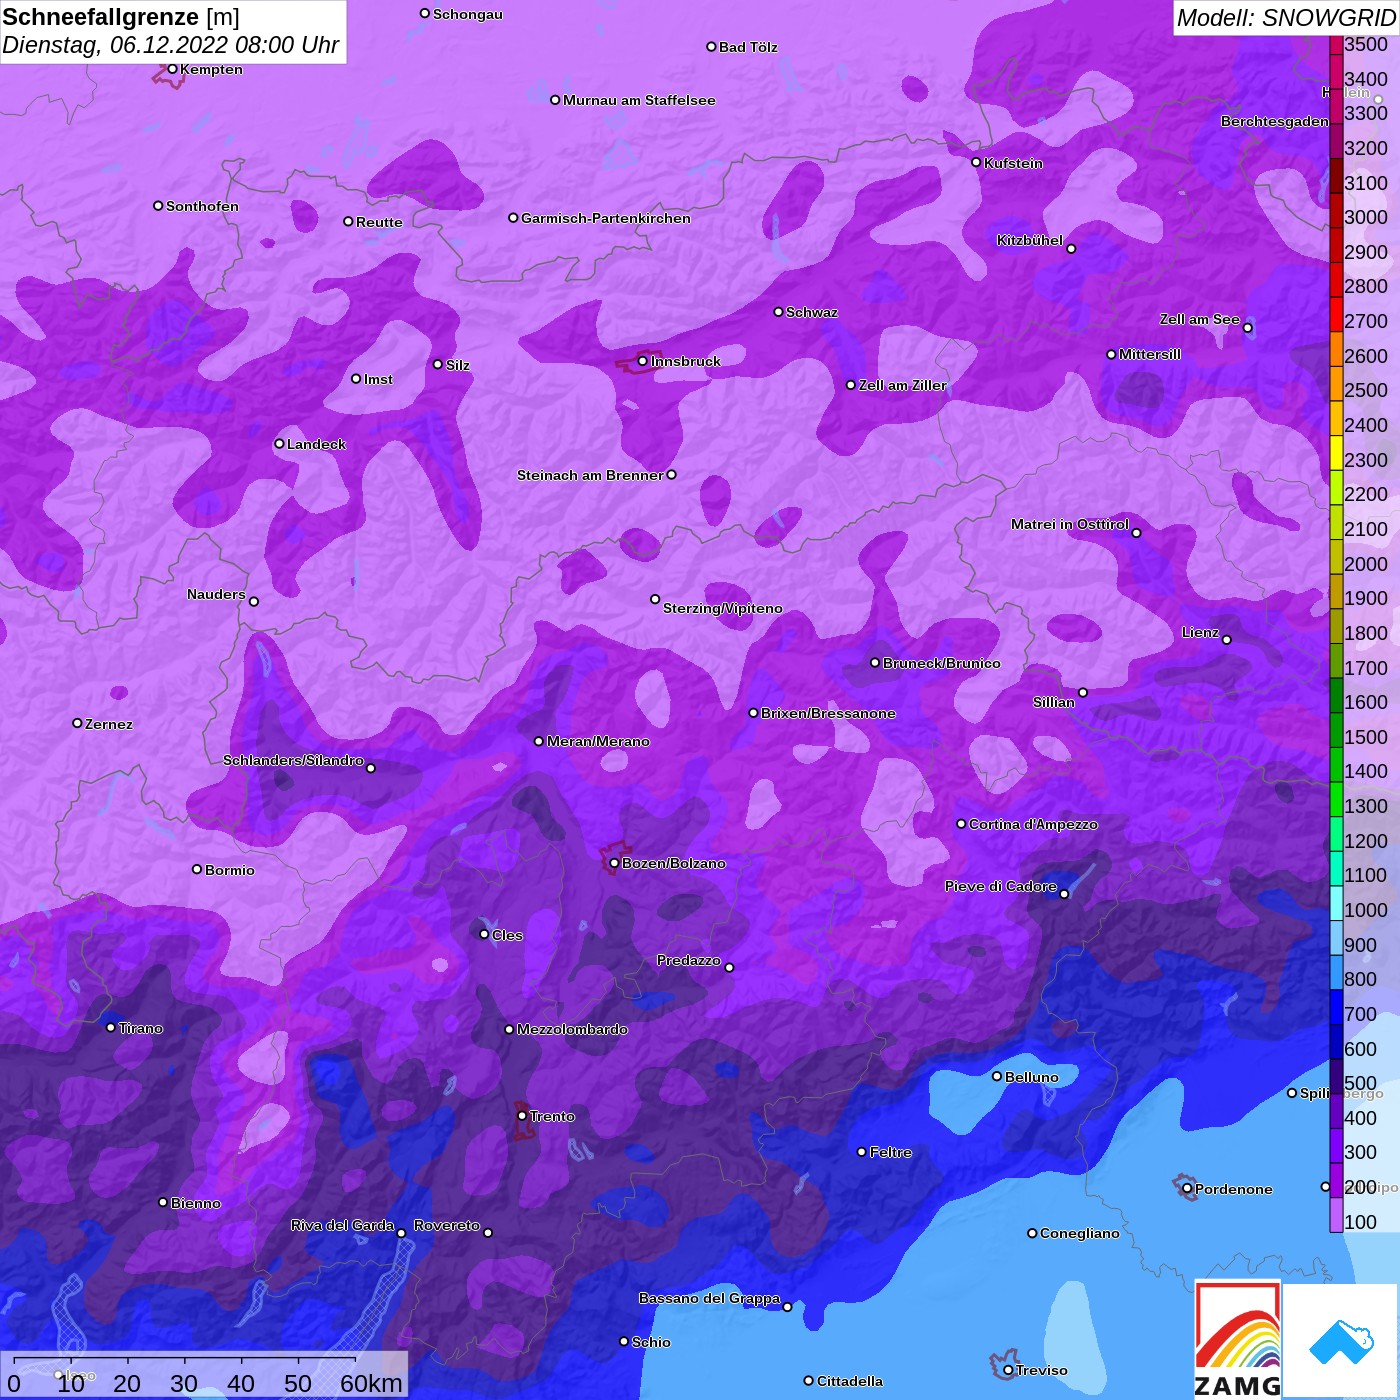Click the "Bassano del Grappa" label
The image size is (1400, 1400).
[x=709, y=1298]
